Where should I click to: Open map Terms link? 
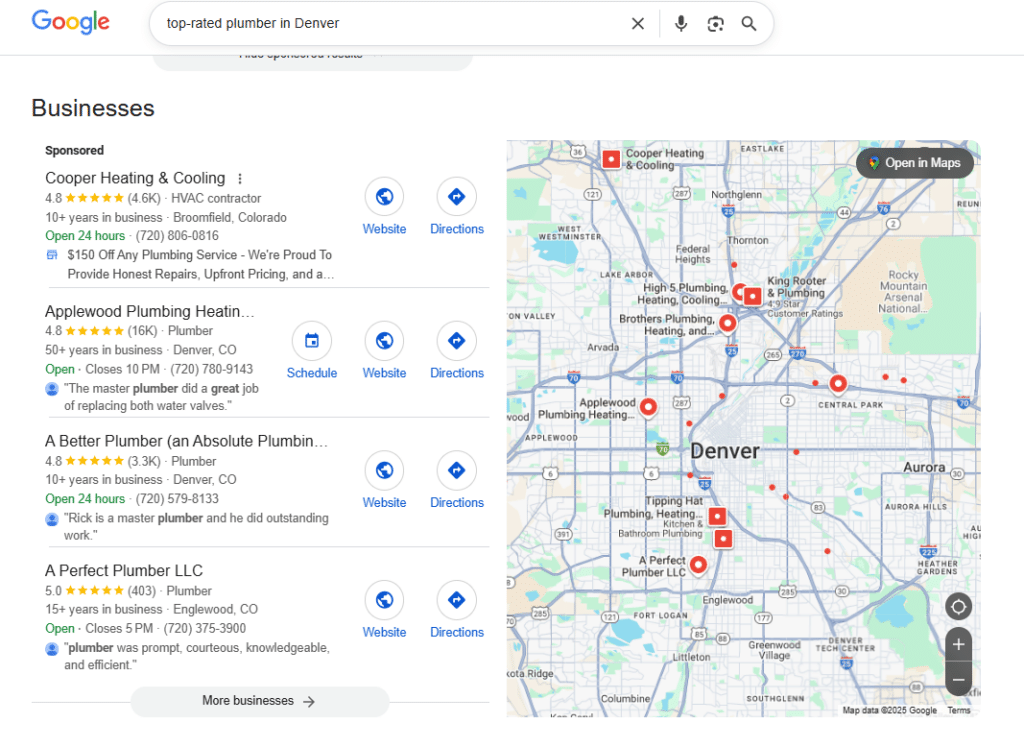click(959, 710)
